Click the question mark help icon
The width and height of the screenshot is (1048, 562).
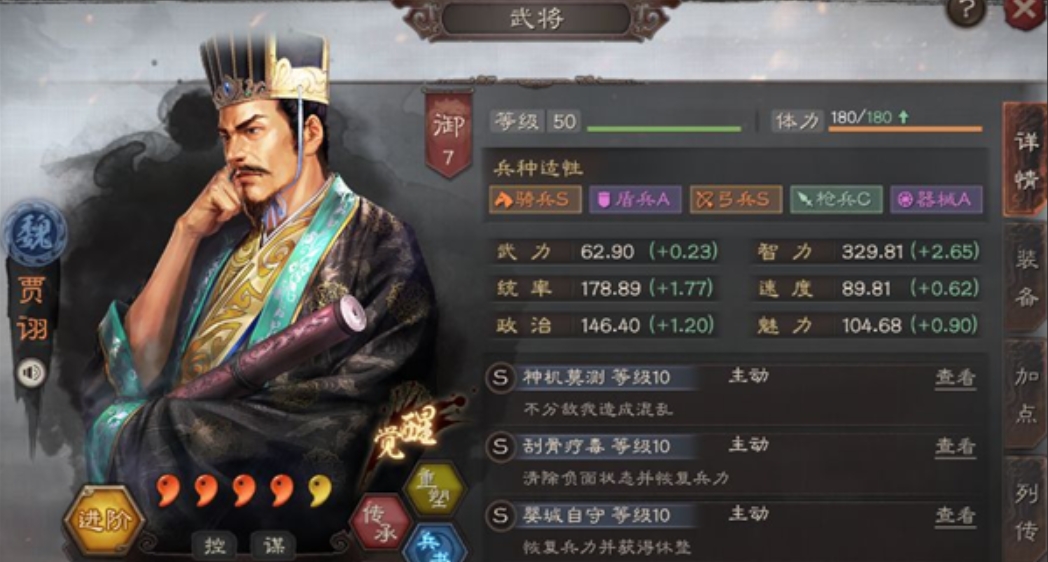[966, 11]
